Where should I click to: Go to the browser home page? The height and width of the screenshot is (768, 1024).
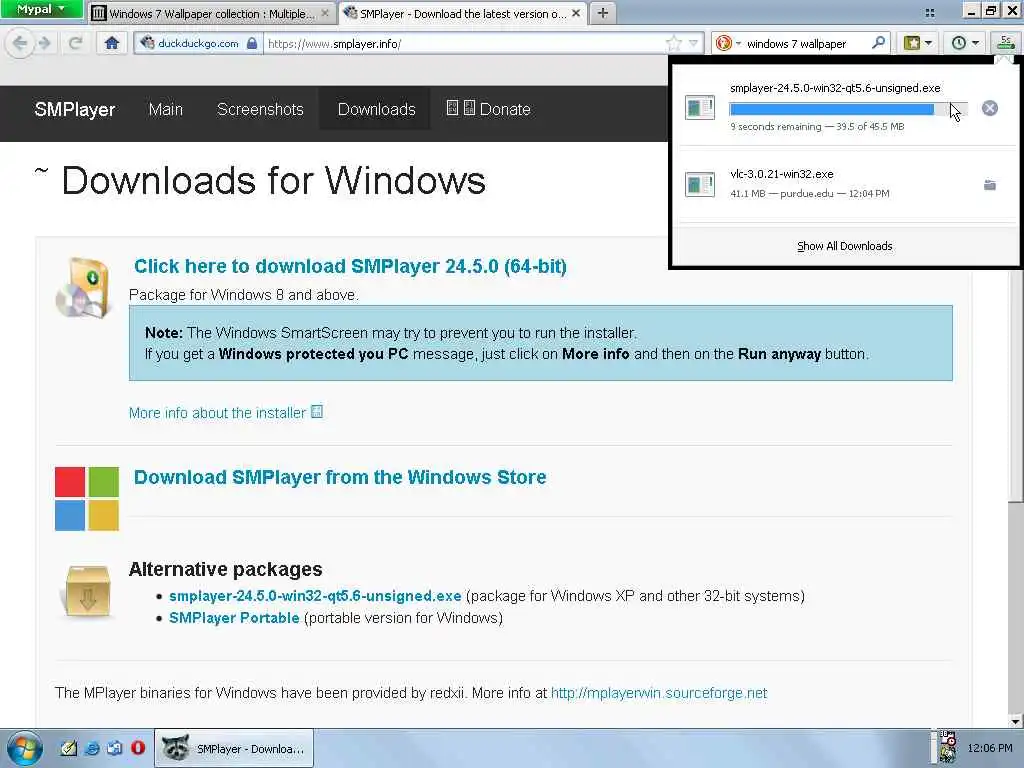tap(112, 43)
